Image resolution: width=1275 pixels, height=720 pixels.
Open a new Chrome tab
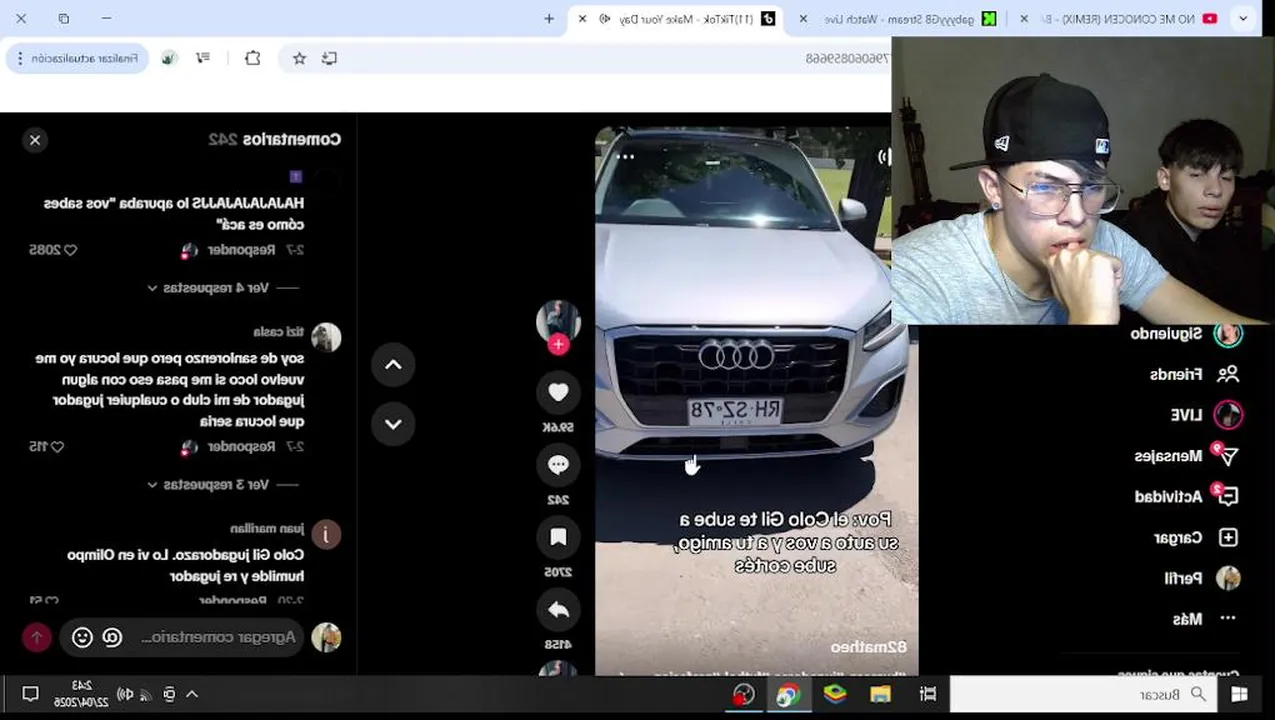point(549,18)
